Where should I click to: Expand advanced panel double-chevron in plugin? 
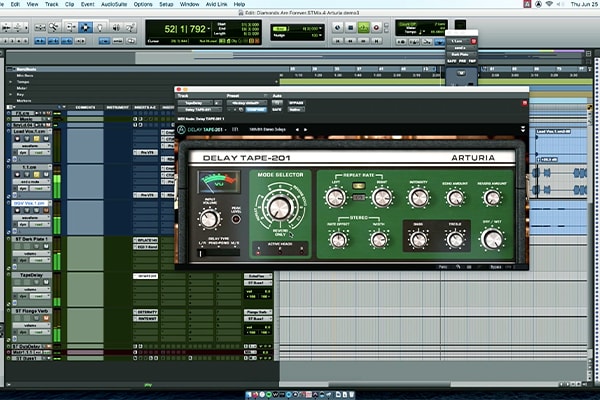[x=523, y=129]
